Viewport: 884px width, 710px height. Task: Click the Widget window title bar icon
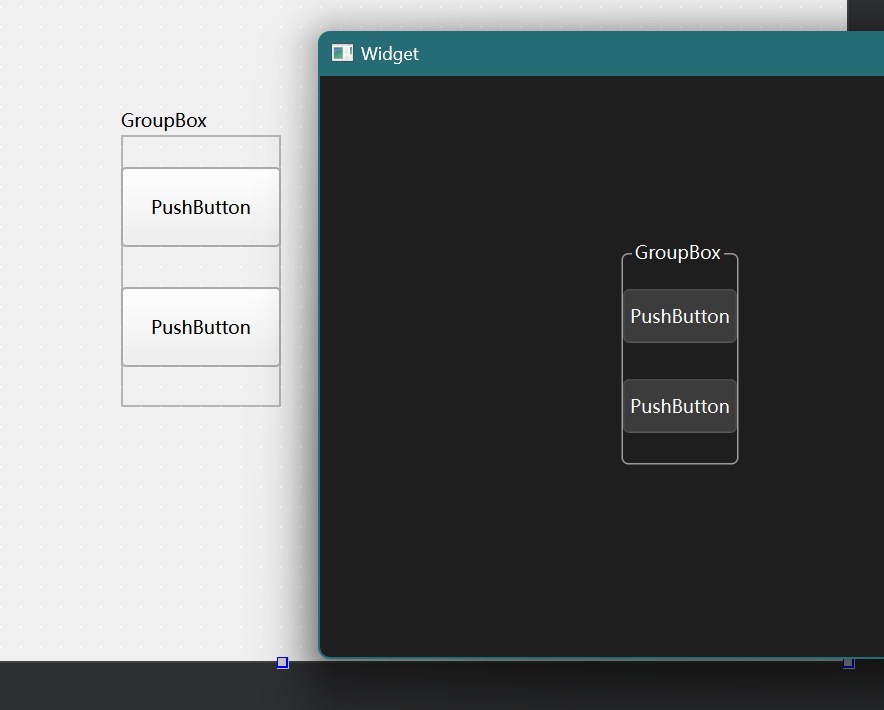[x=342, y=53]
